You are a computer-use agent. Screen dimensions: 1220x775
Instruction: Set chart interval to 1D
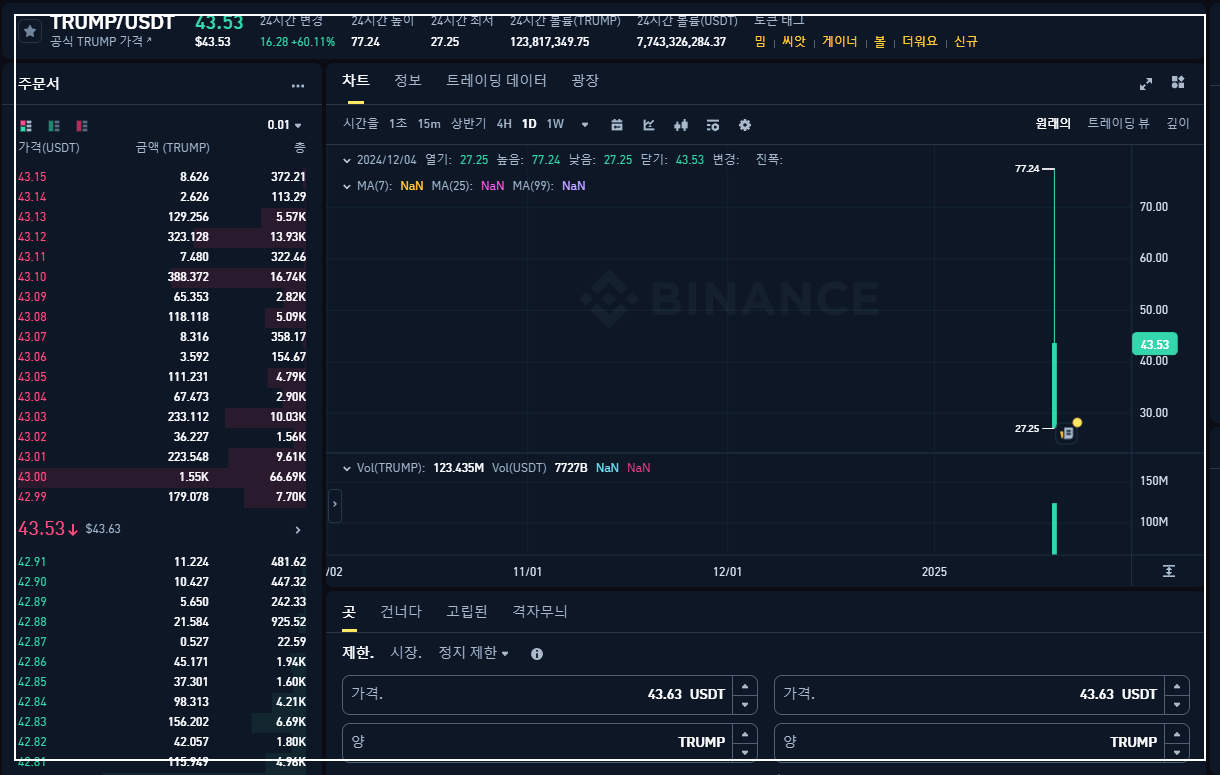(529, 124)
